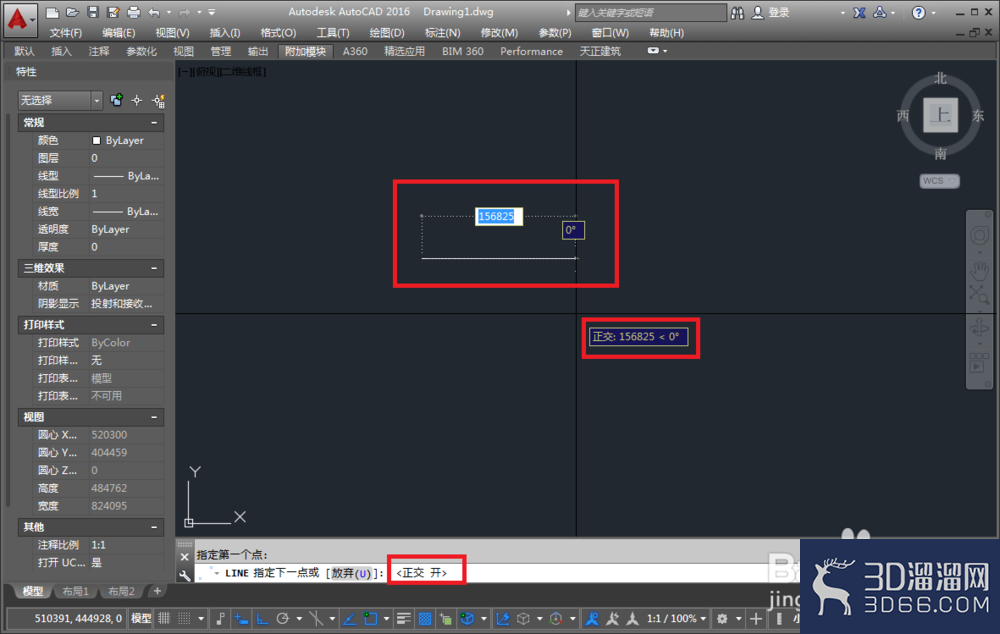Open Quick Access toolbar customize dropdown

[212, 12]
